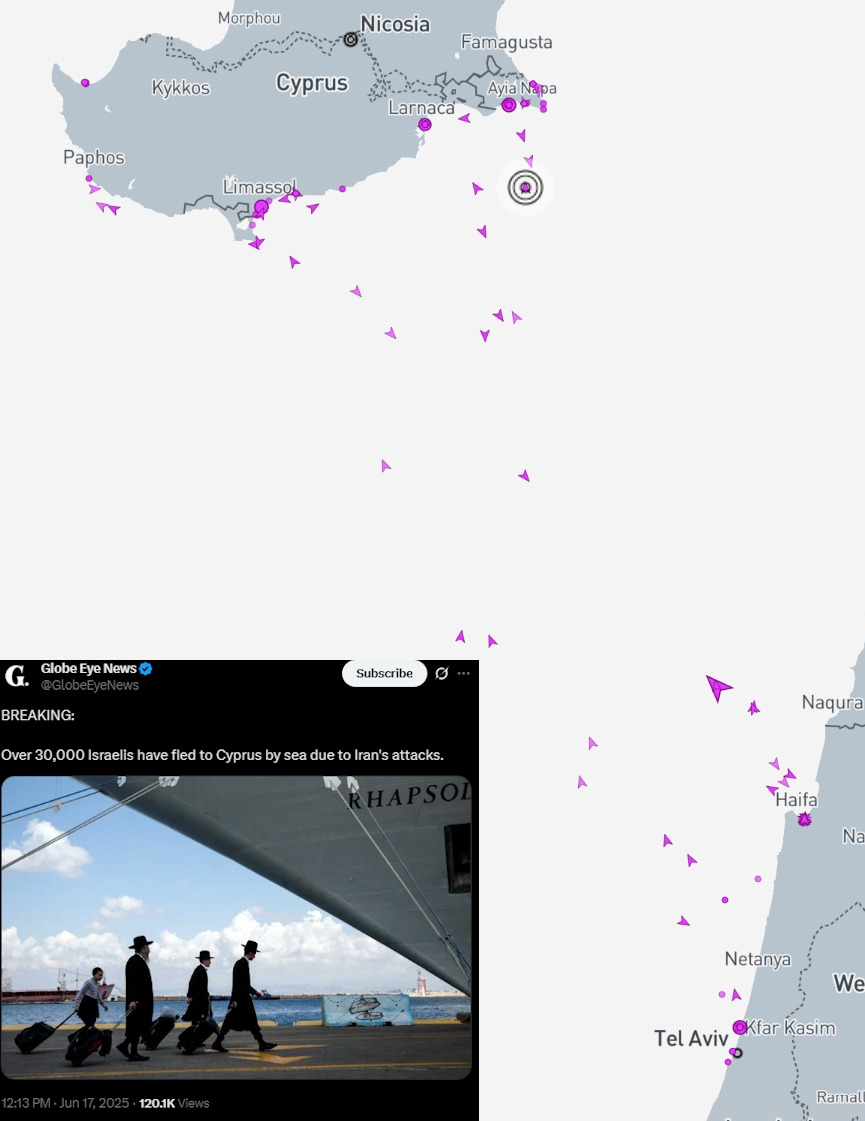Click the Tel Aviv map label
The height and width of the screenshot is (1121, 865).
pos(691,1039)
